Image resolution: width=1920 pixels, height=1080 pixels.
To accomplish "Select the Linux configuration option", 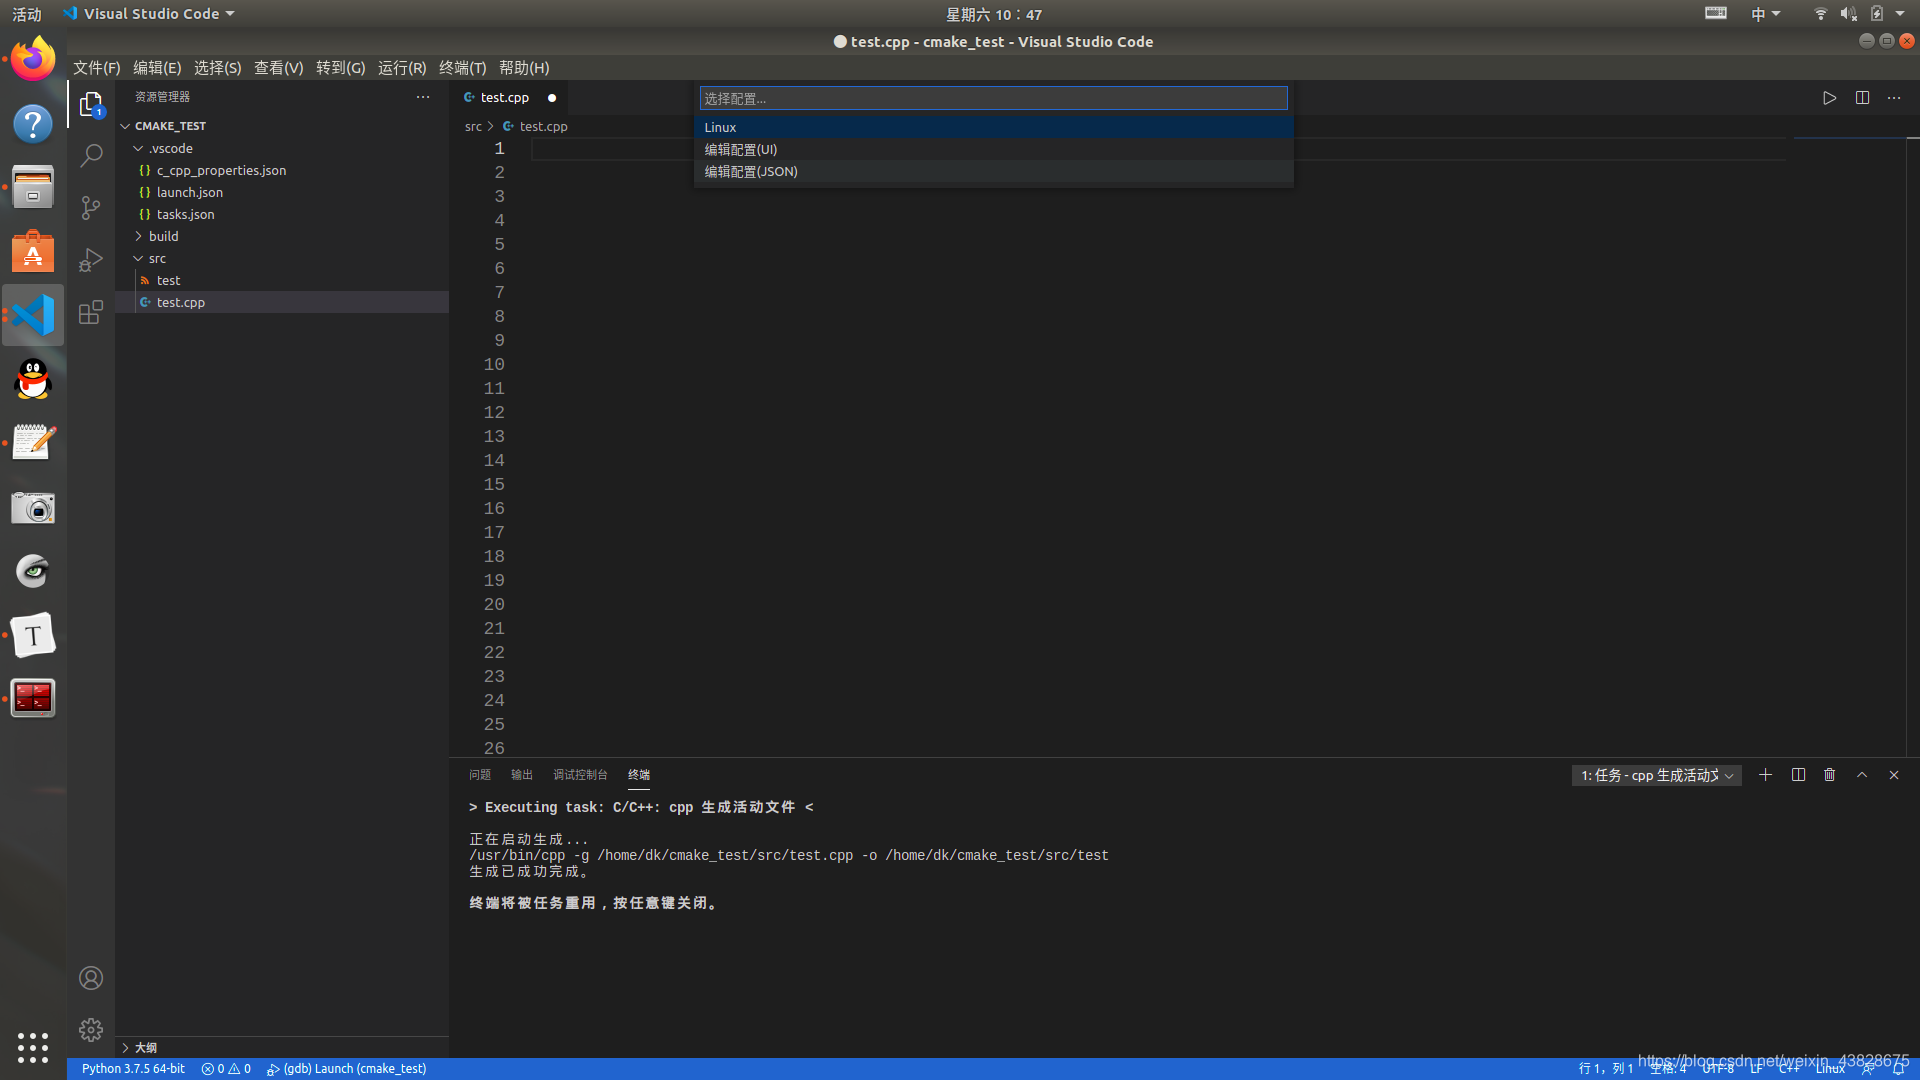I will 720,127.
